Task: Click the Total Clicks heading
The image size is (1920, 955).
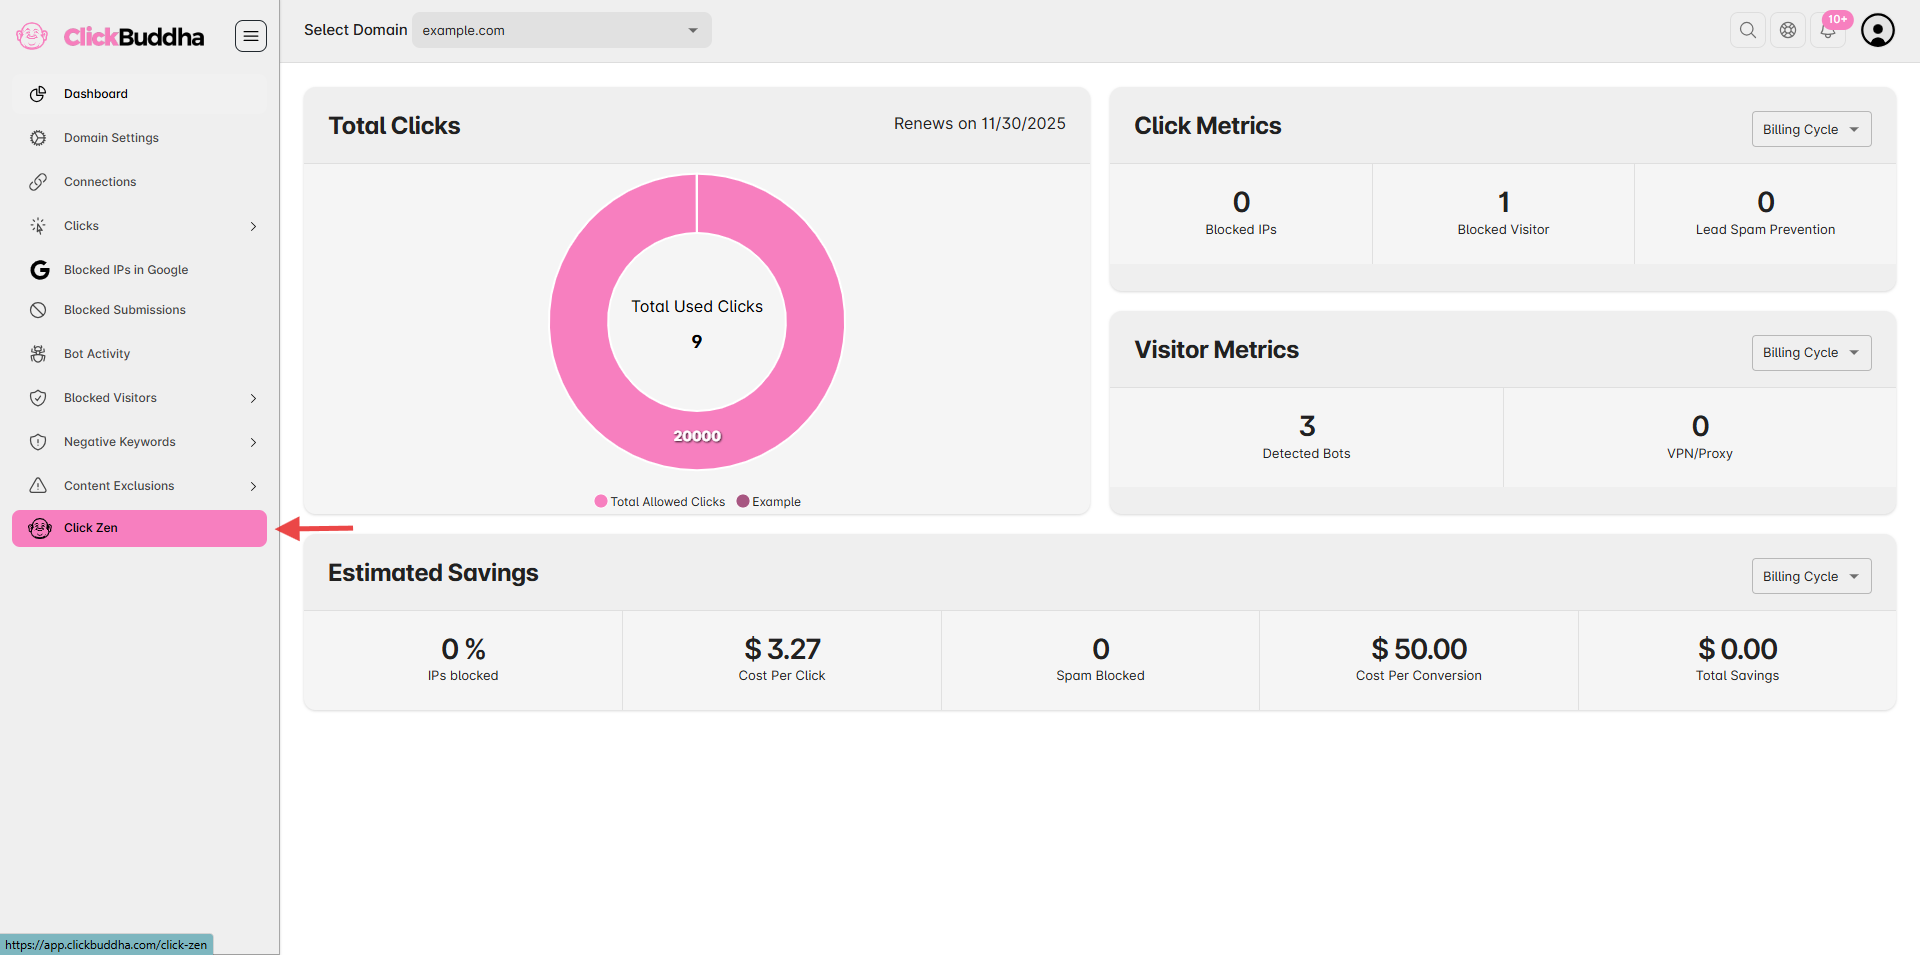Action: pos(394,126)
